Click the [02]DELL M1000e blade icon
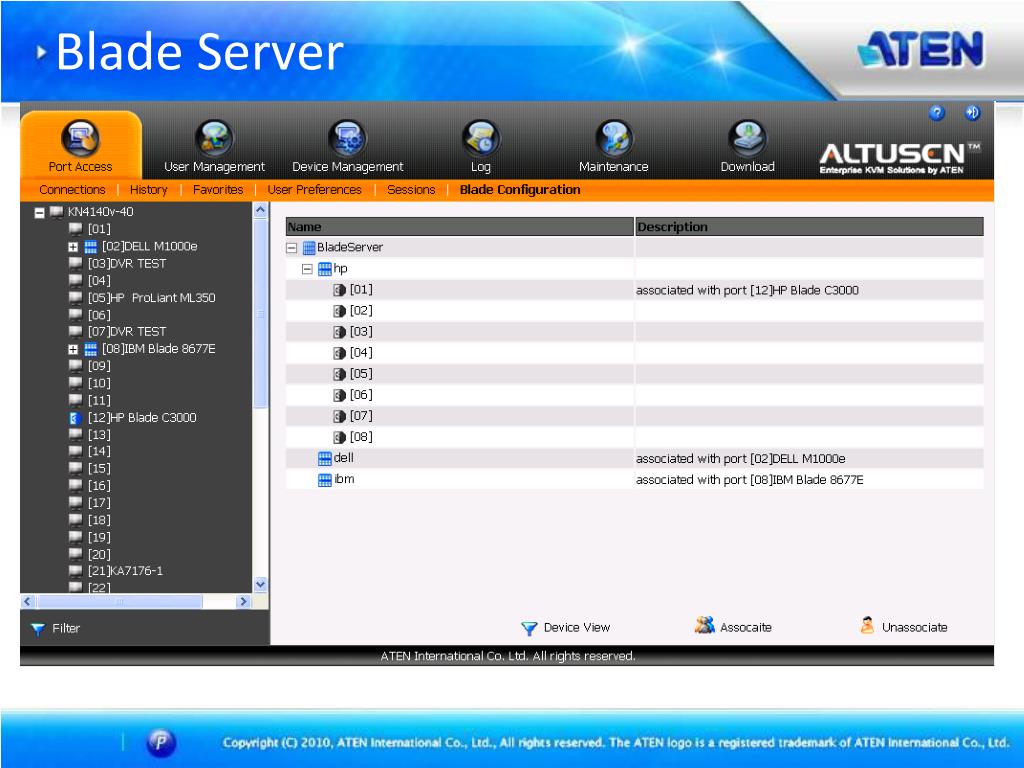 pyautogui.click(x=91, y=247)
